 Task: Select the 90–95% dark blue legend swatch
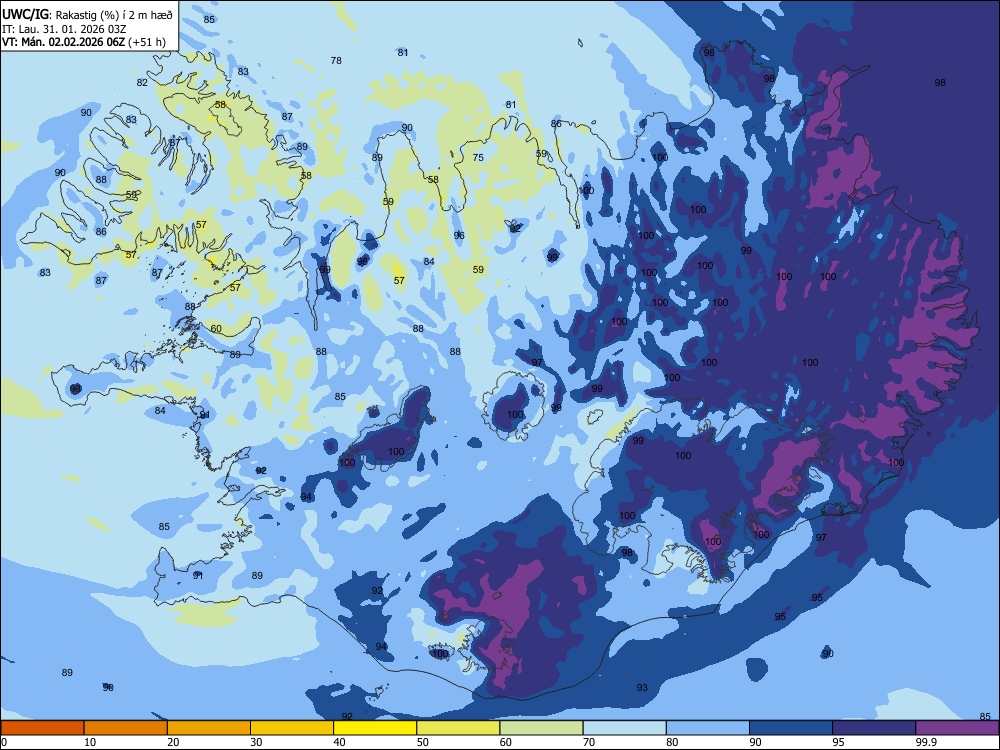pyautogui.click(x=791, y=728)
